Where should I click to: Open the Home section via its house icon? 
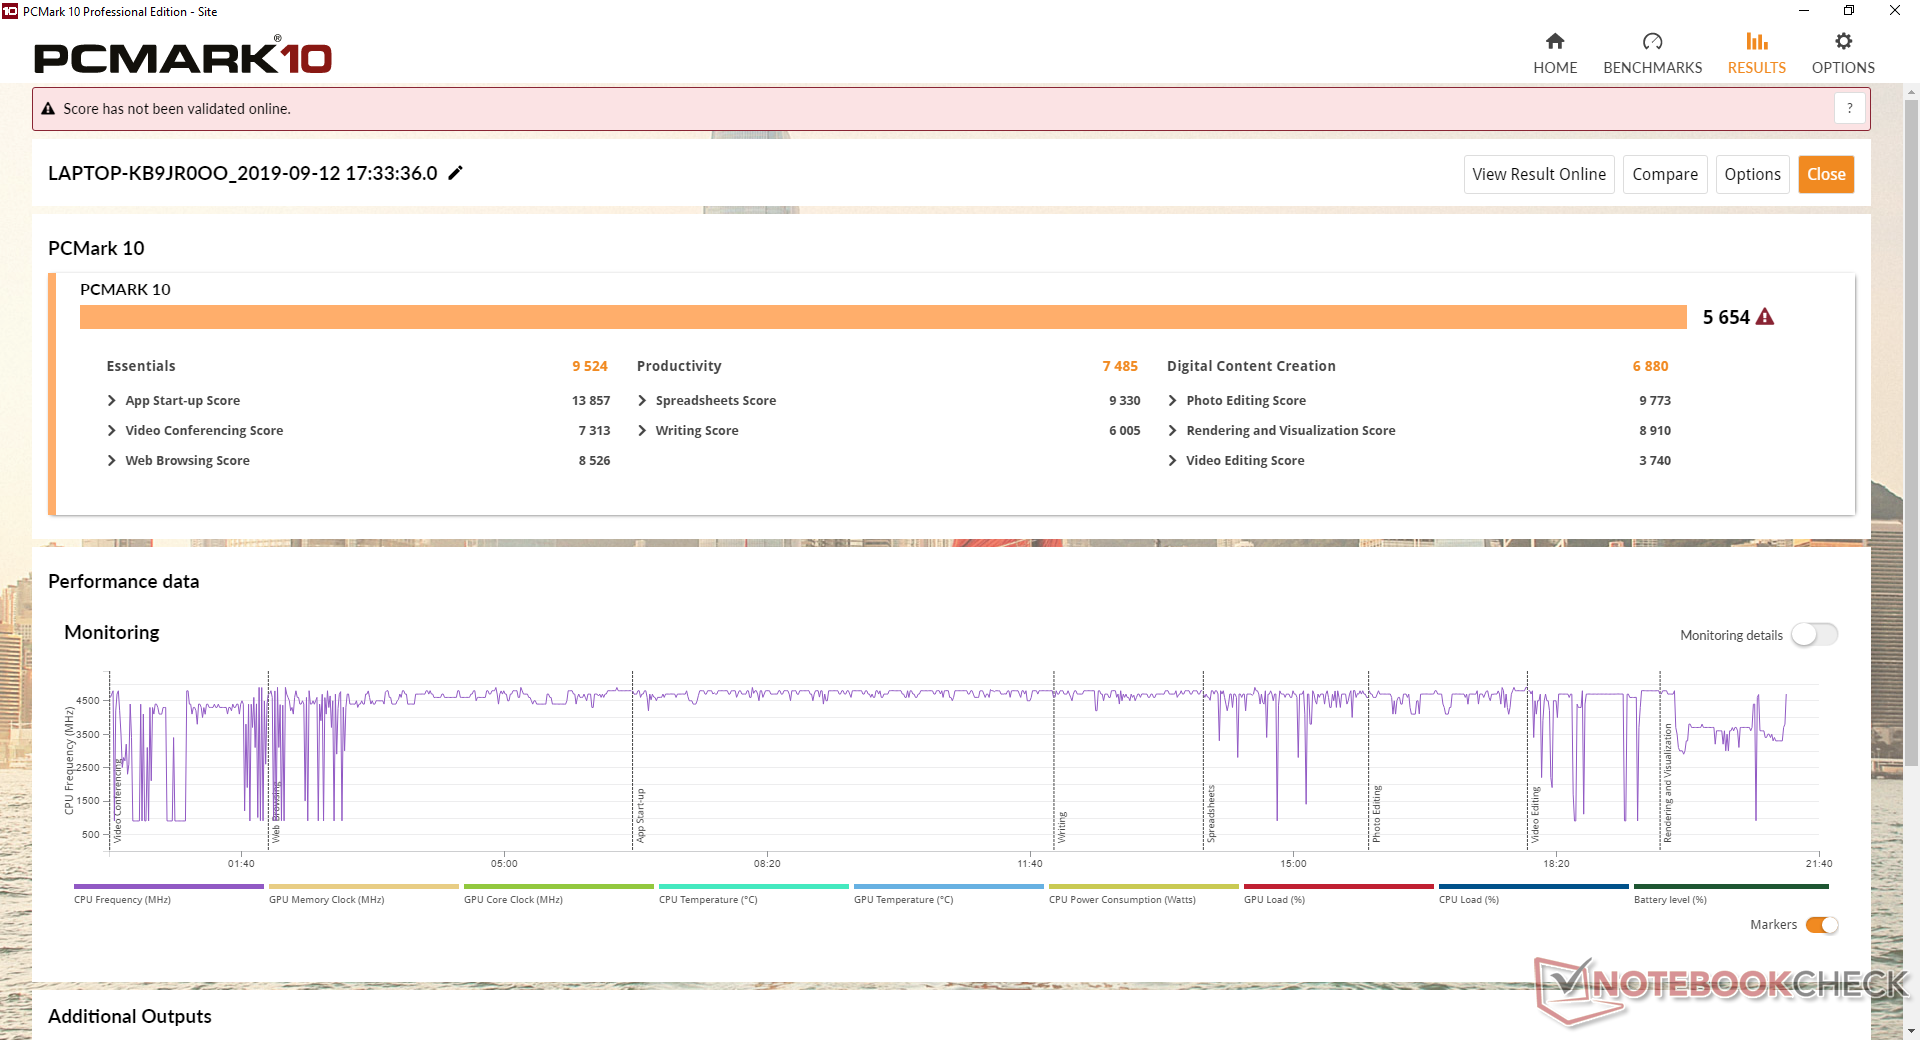1554,41
